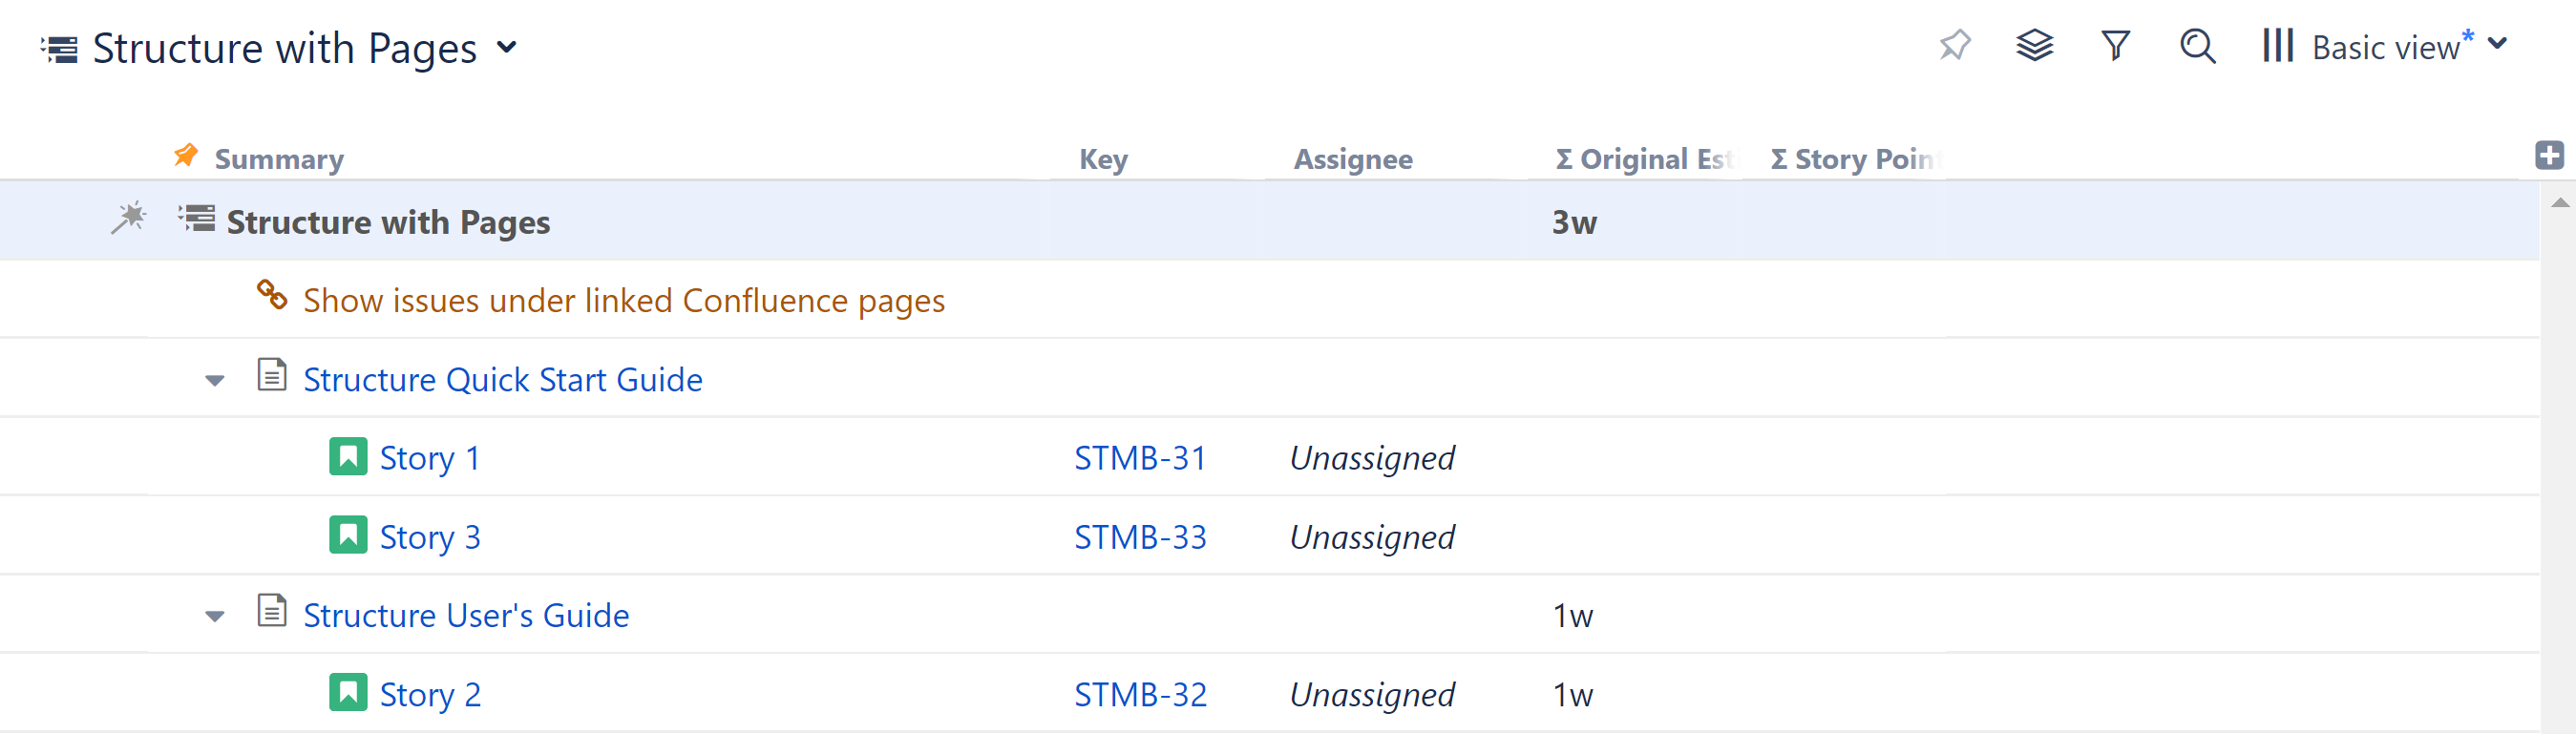Collapse the Structure User's Guide section

215,616
